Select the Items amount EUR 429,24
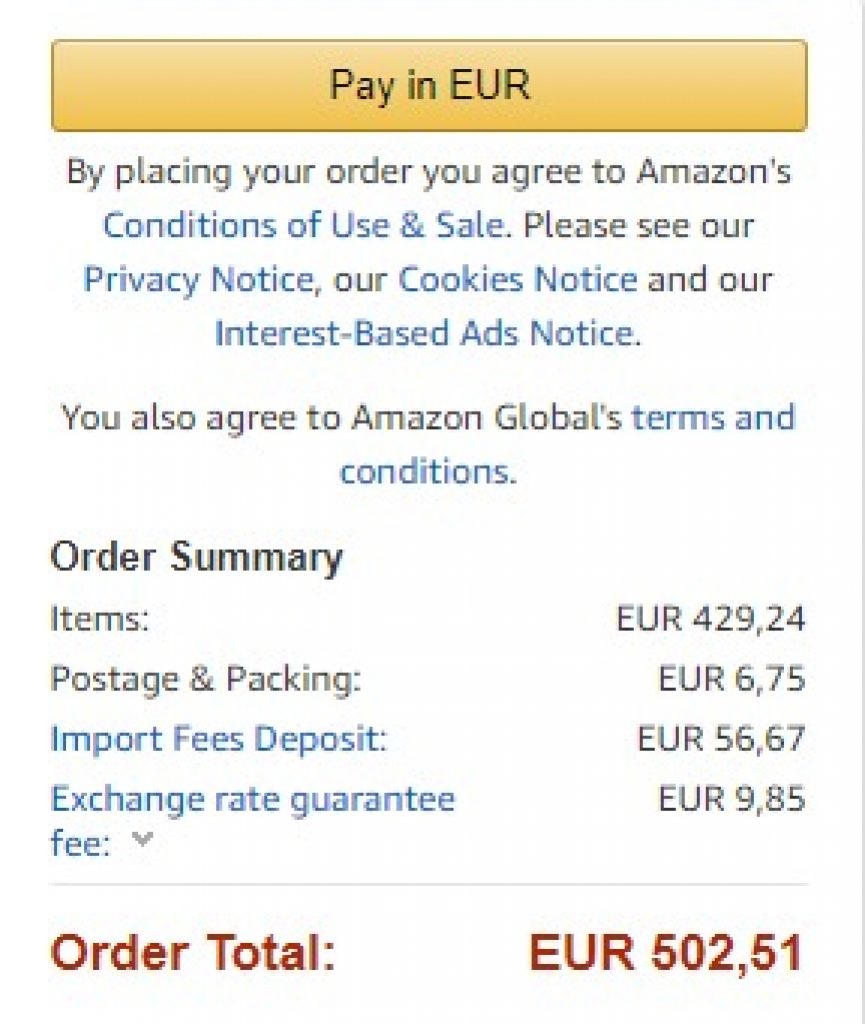 point(710,620)
